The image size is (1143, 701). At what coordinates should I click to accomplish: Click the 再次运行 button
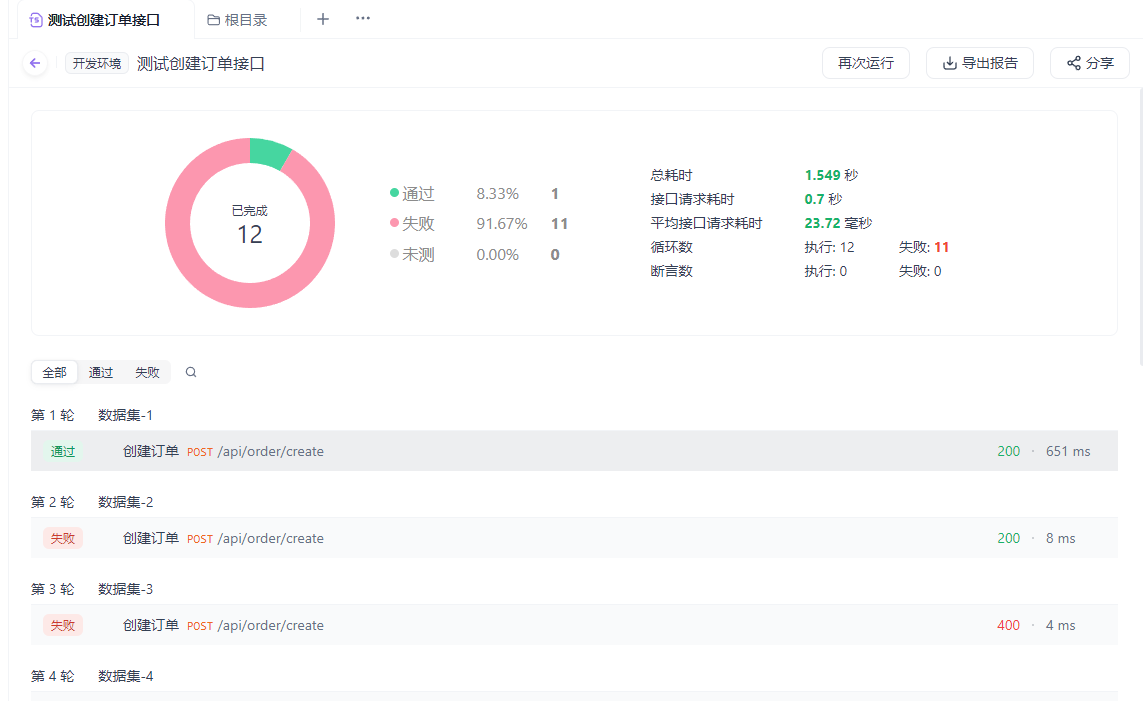pos(865,63)
